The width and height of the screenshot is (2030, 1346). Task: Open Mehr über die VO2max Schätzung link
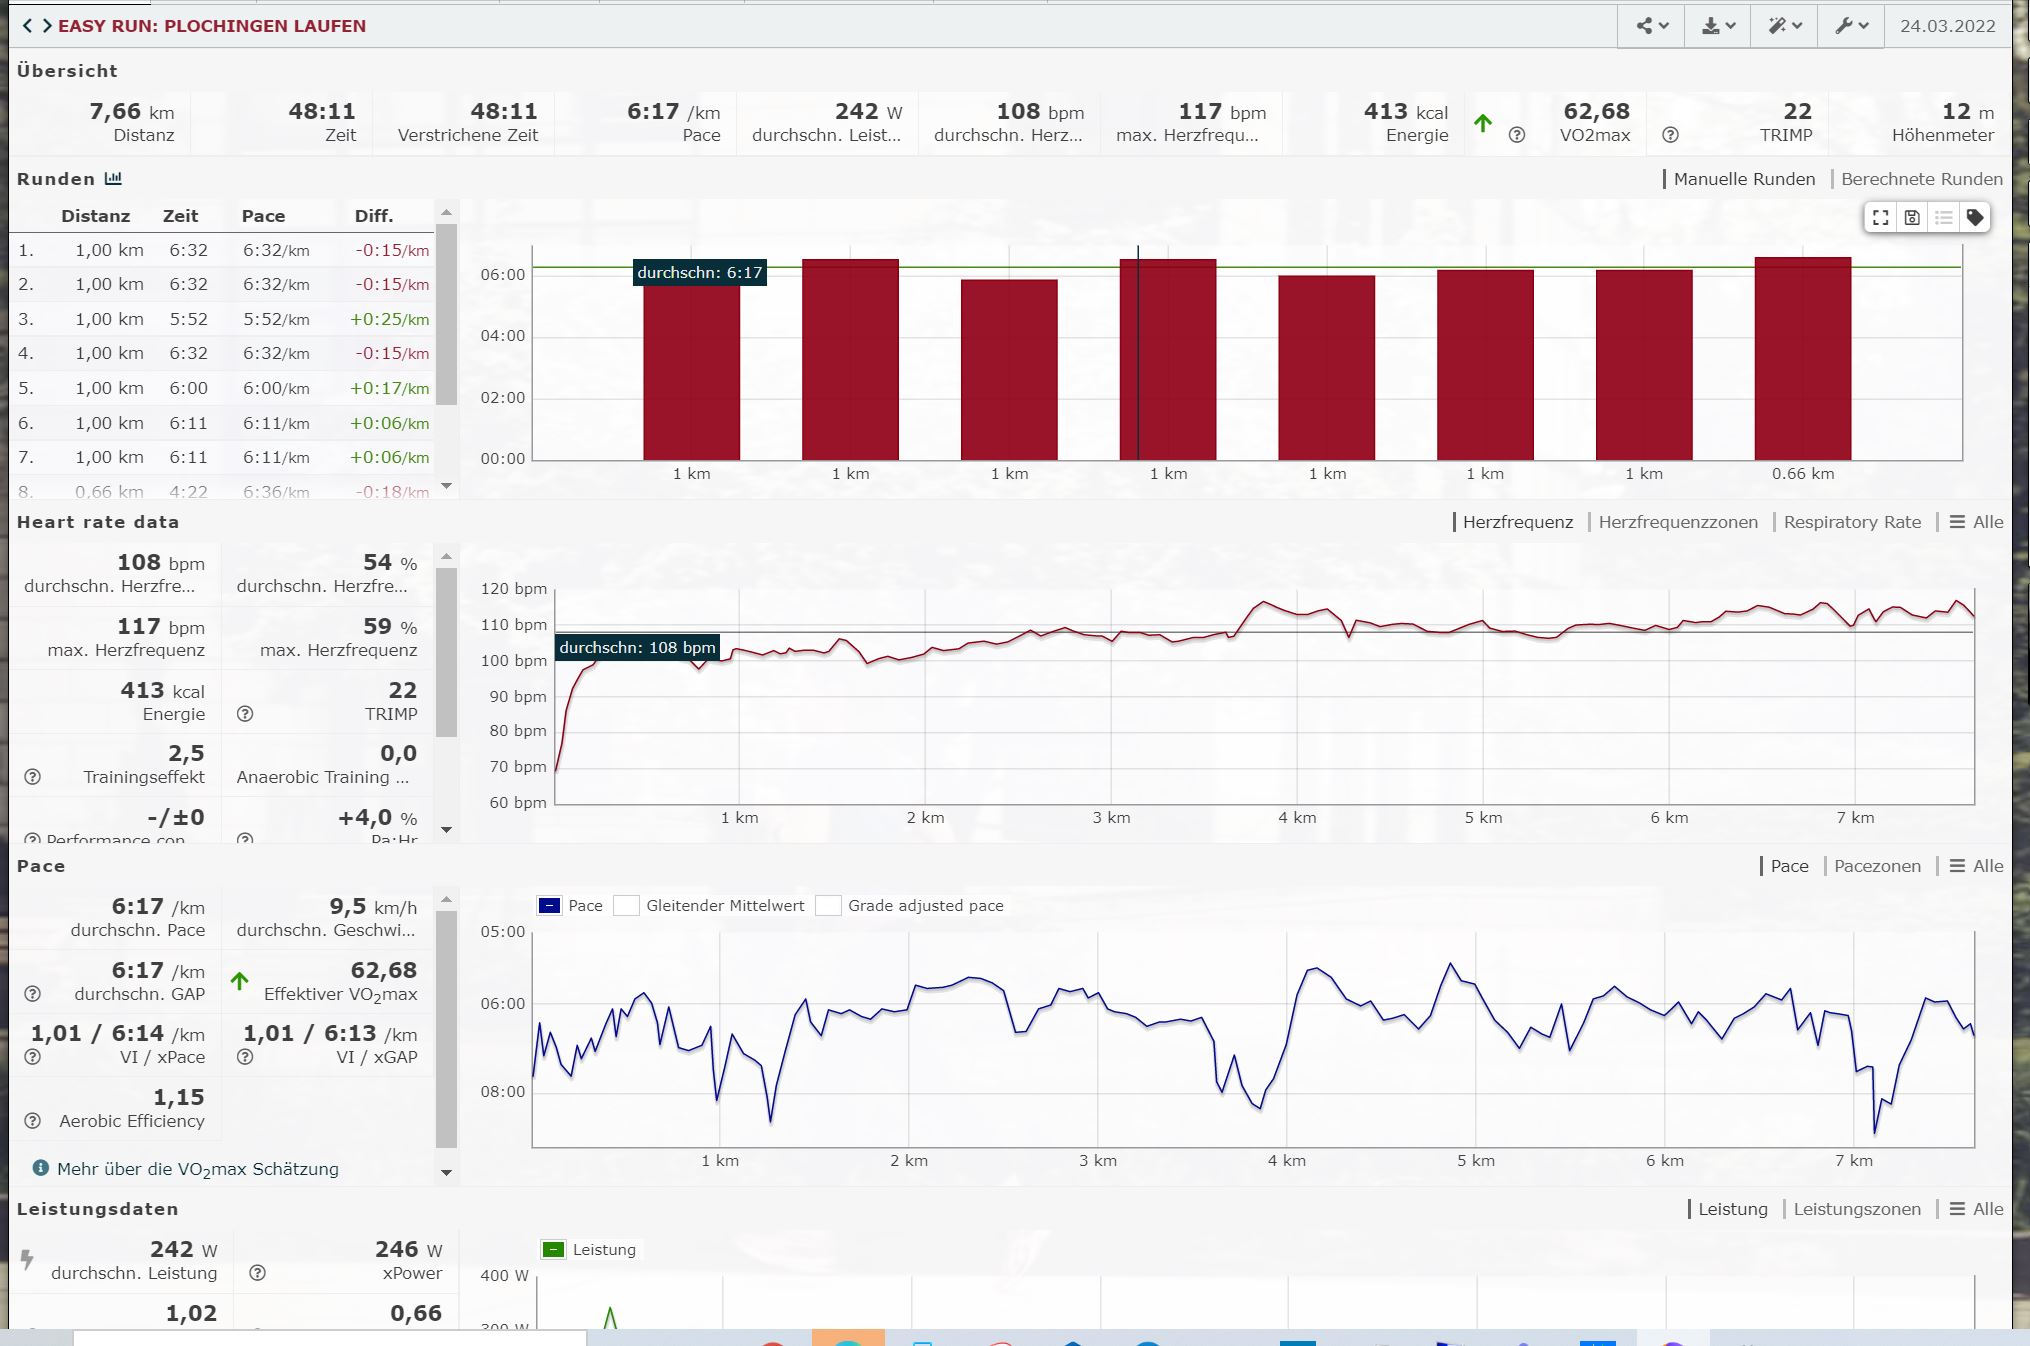pos(197,1169)
